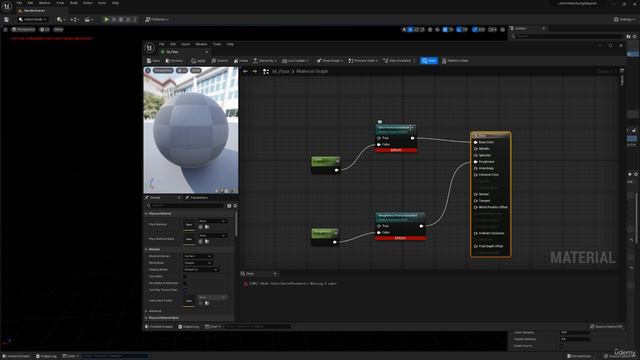Click the graph icon beside the M_Floor breadcrumb
The image size is (640, 360).
[266, 71]
